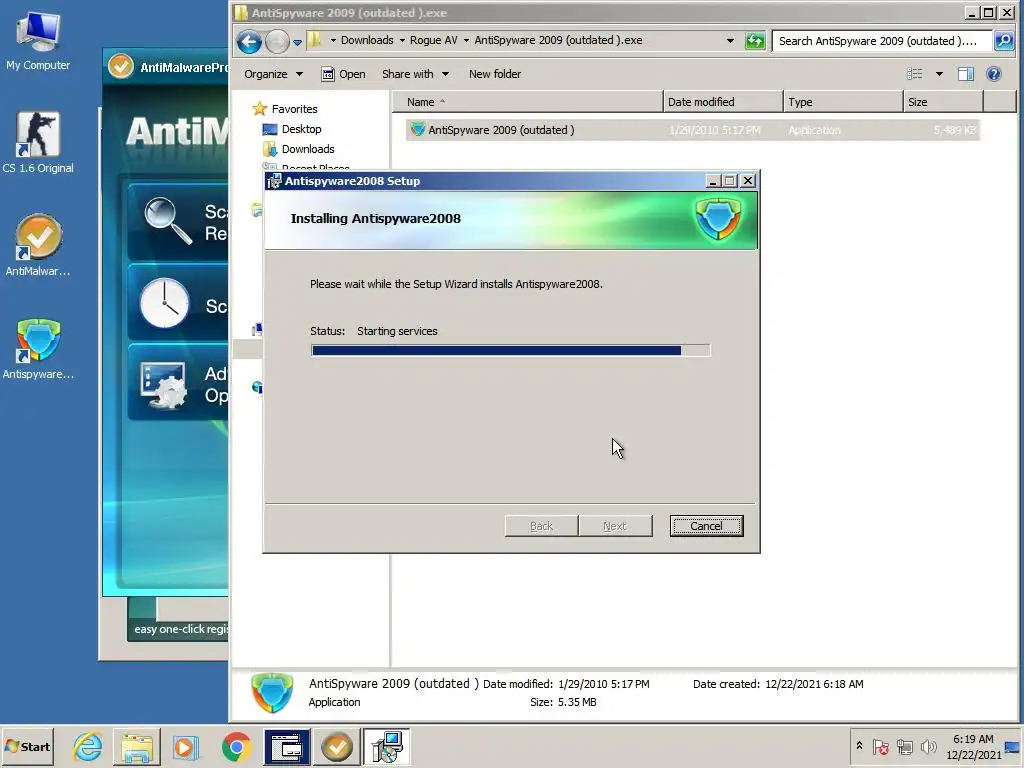Change view icon in Explorer toolbar
Screen dimensions: 1024x768
[915, 74]
